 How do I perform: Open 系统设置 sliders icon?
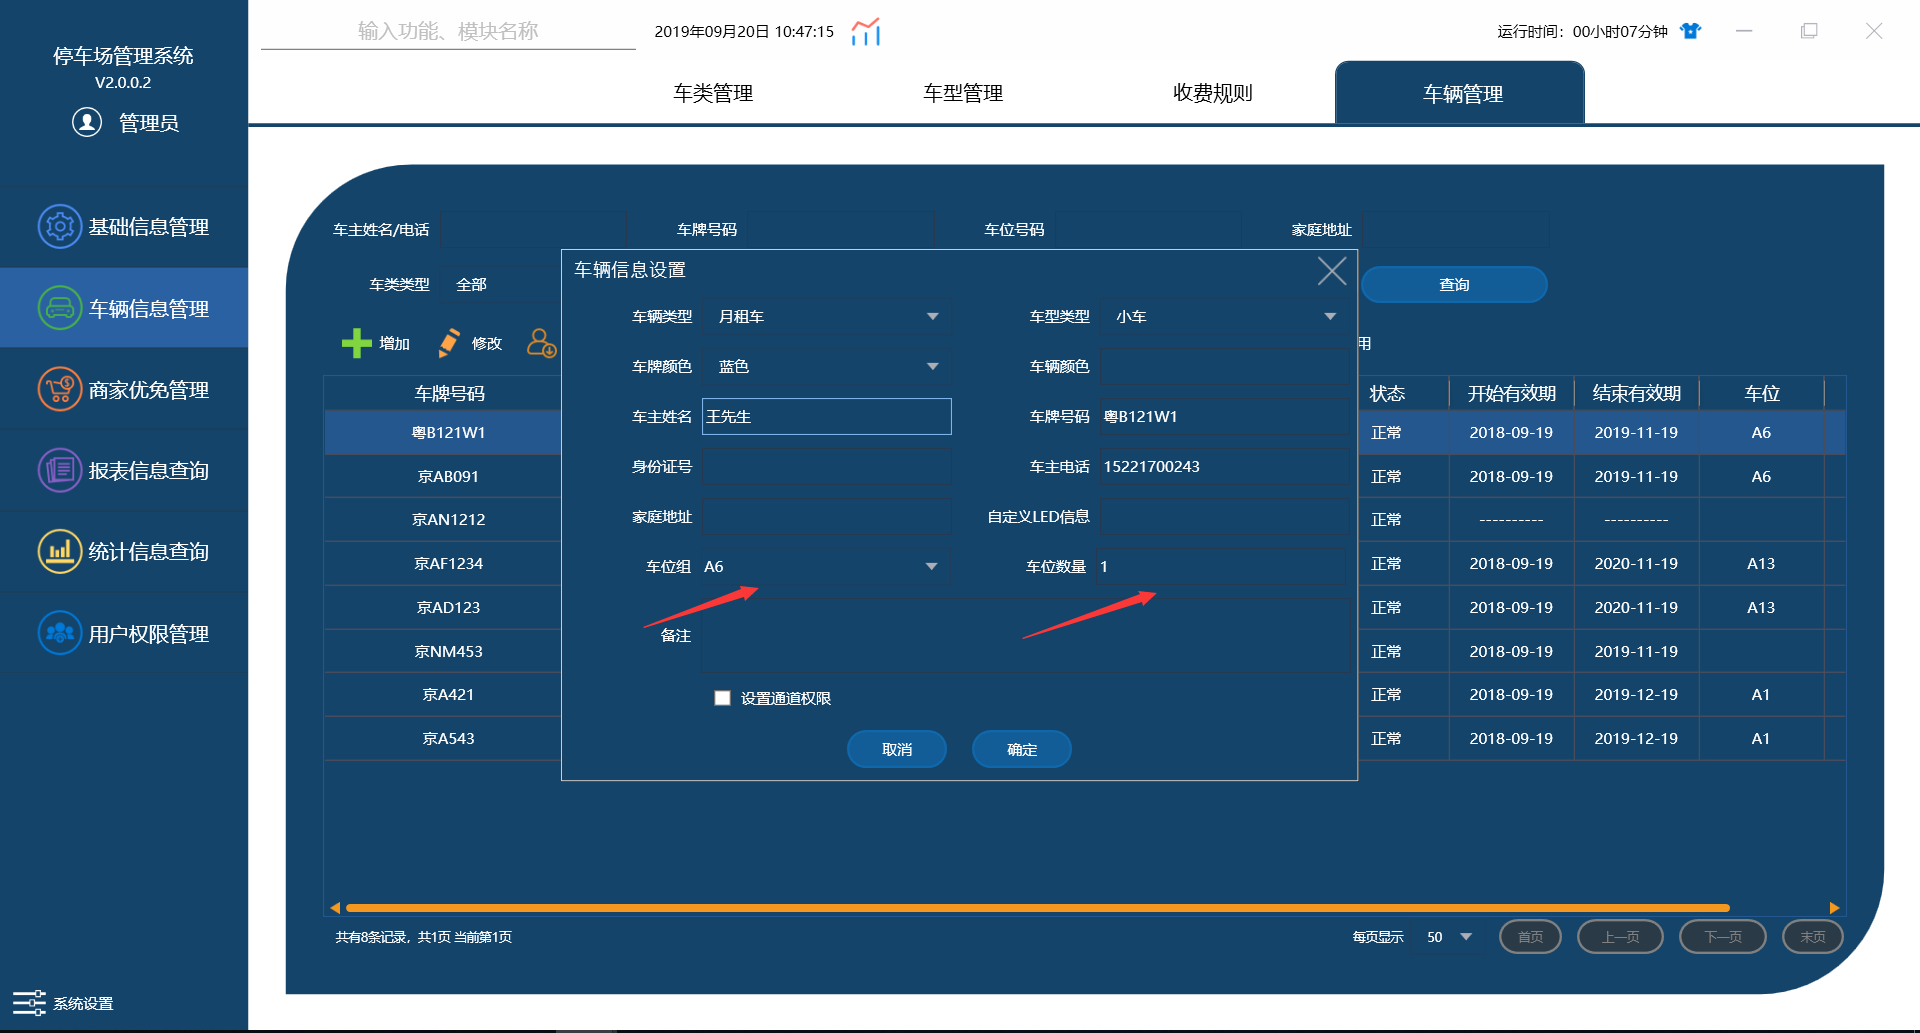29,1003
